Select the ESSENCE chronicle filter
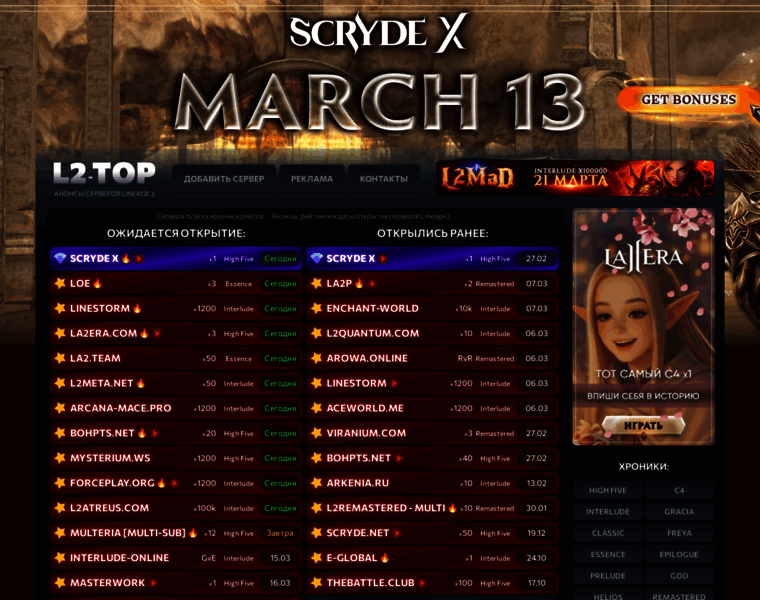 click(x=608, y=554)
